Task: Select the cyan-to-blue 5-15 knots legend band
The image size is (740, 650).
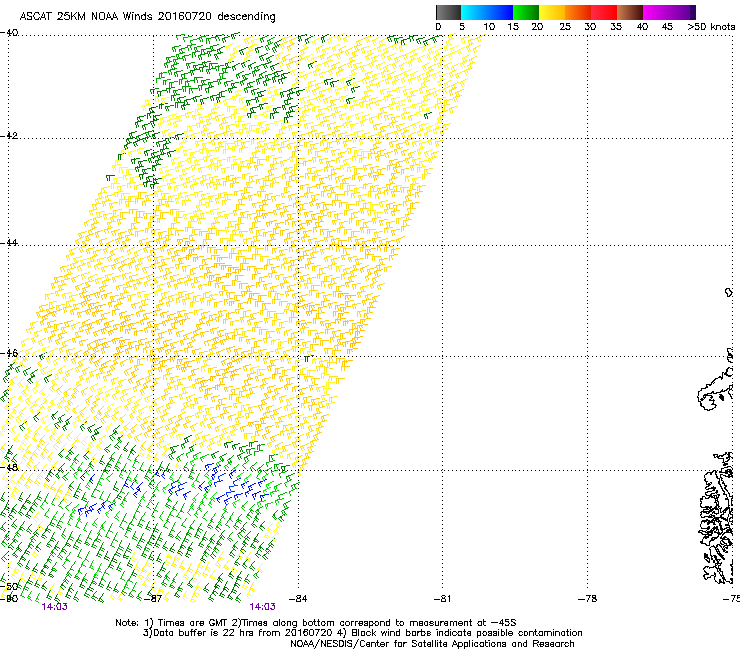Action: [x=487, y=12]
